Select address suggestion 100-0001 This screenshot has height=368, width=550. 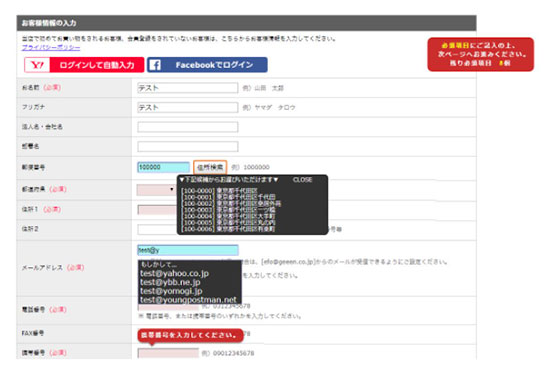coord(228,197)
